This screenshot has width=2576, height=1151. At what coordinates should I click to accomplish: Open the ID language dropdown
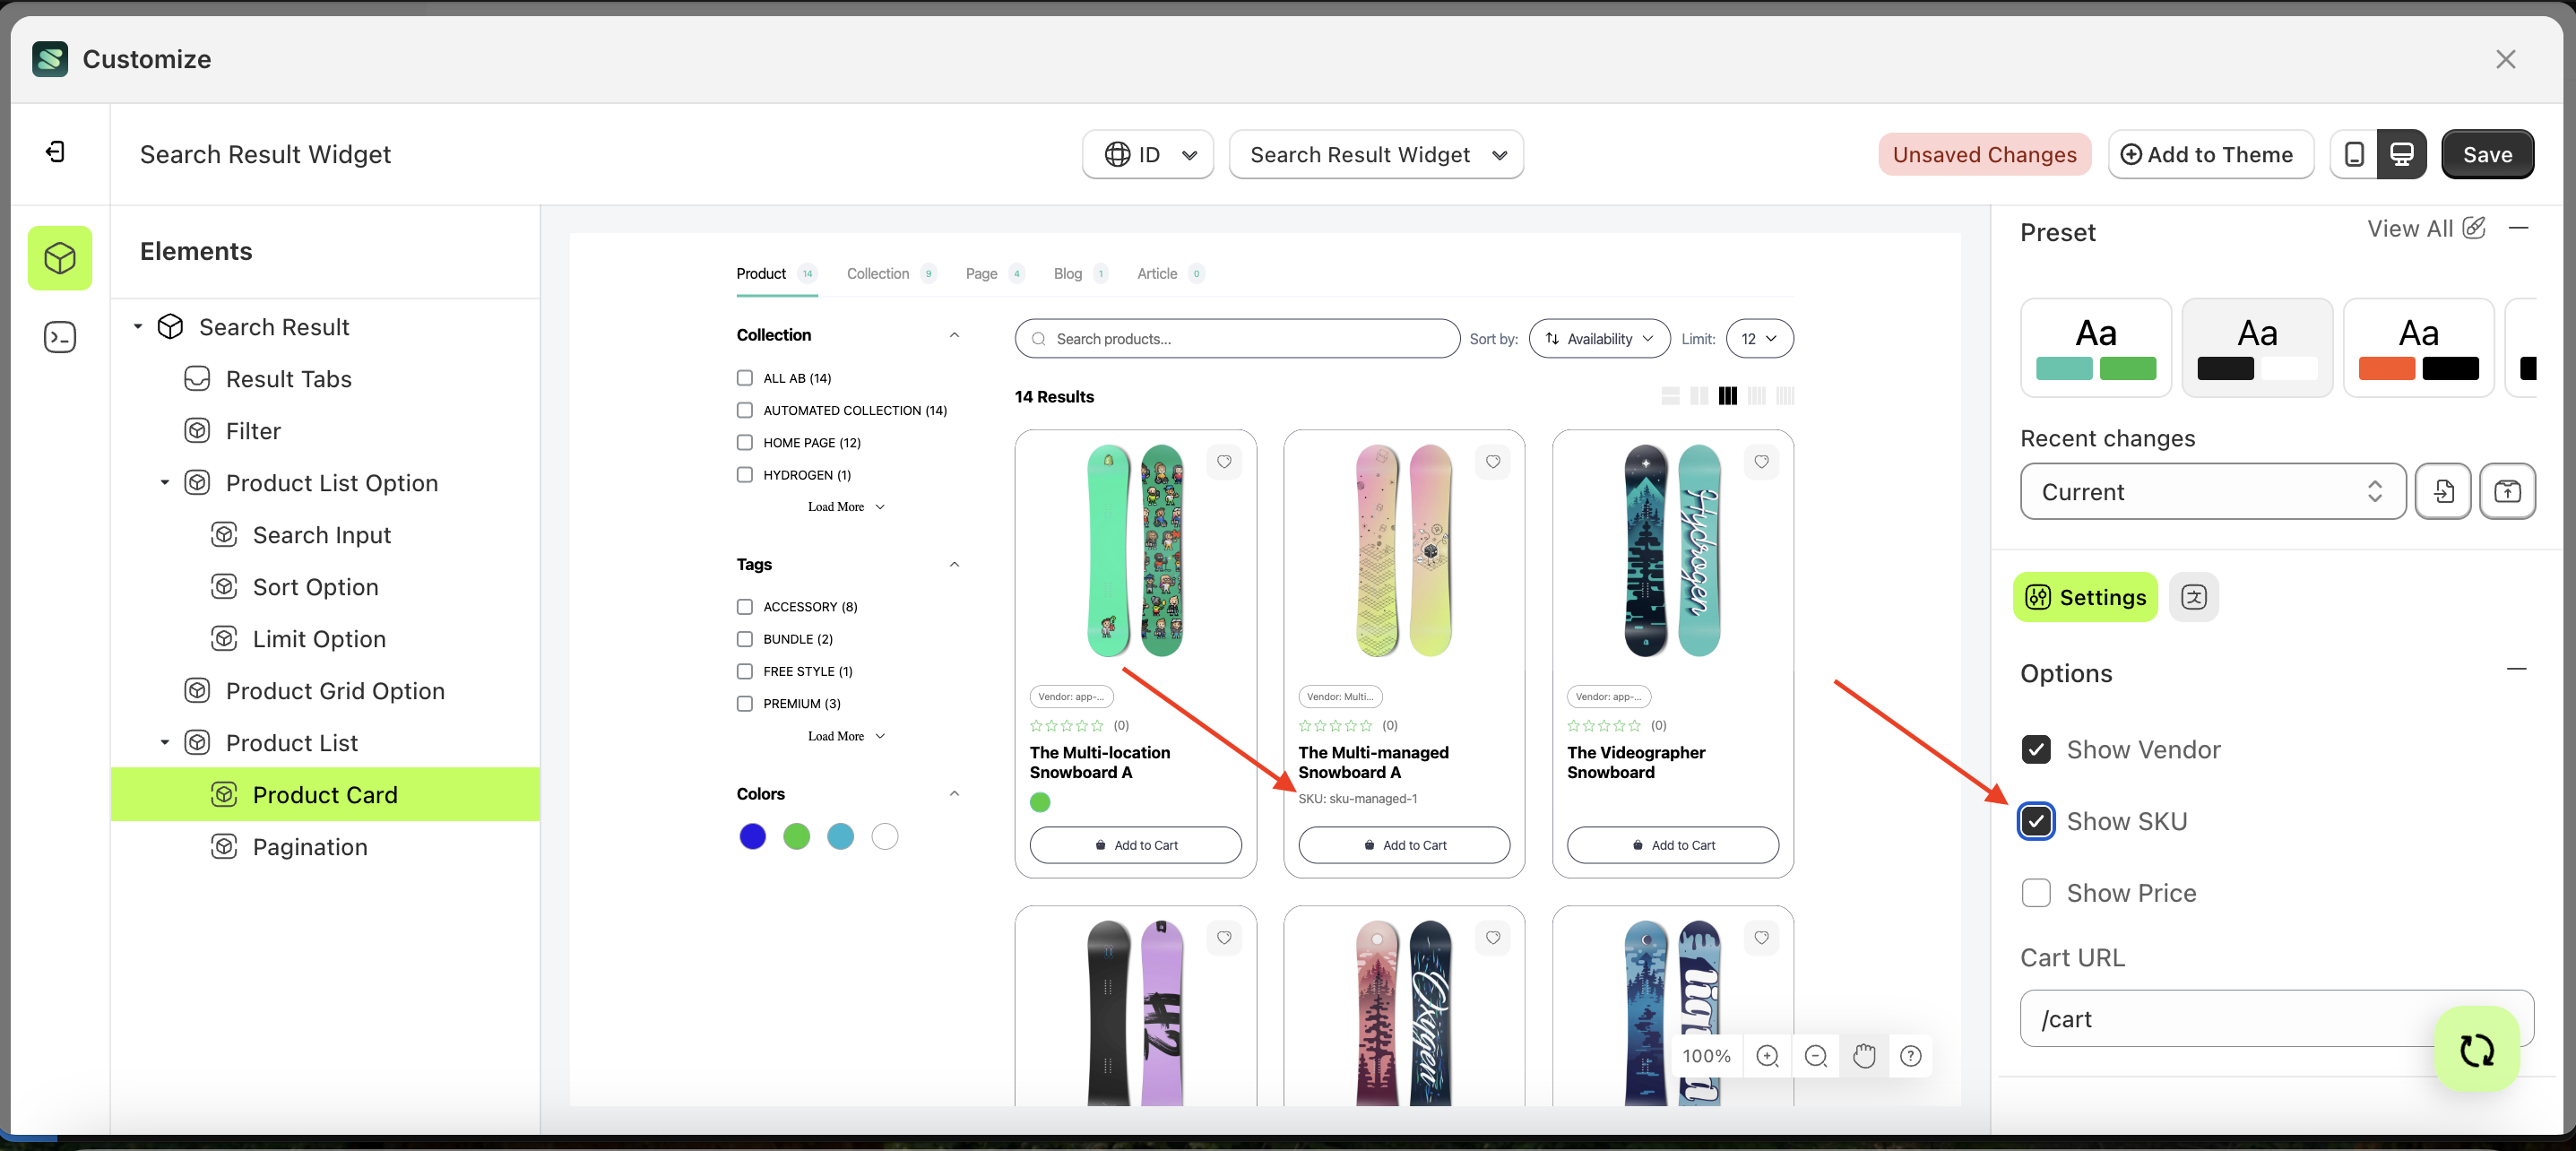click(x=1148, y=154)
